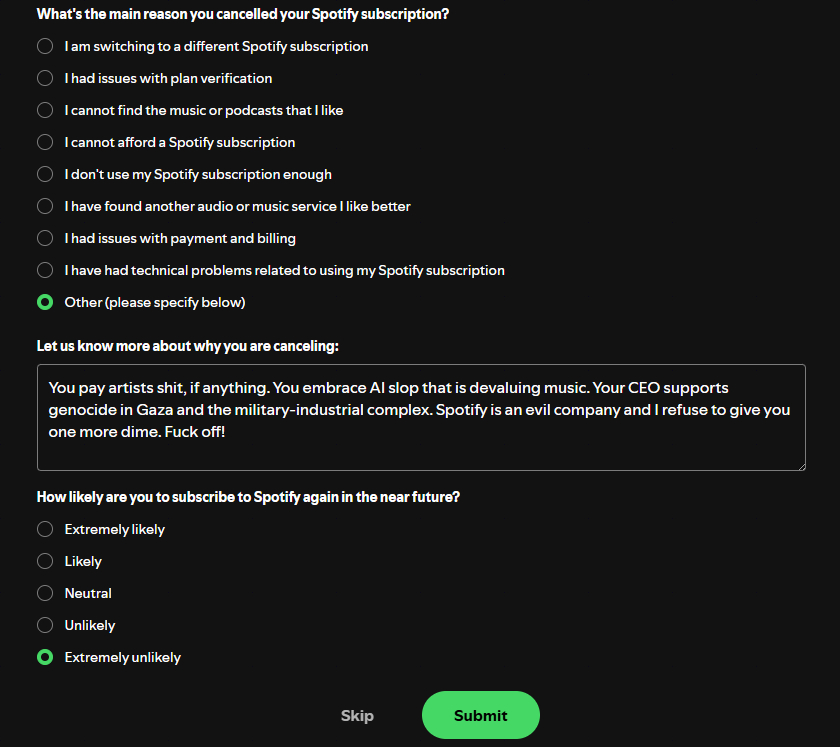Select 'issues with payment and billing' reason
The width and height of the screenshot is (840, 747).
tap(45, 238)
